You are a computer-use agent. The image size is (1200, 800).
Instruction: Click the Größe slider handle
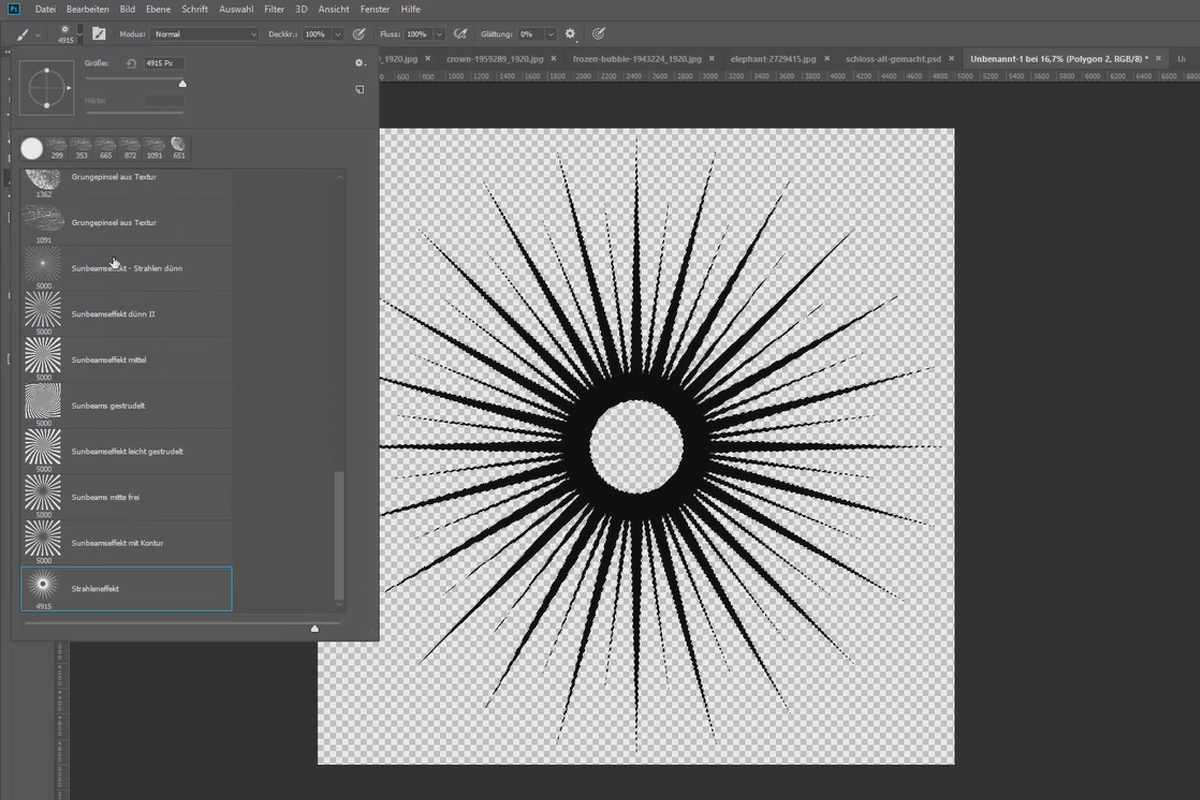pos(182,84)
